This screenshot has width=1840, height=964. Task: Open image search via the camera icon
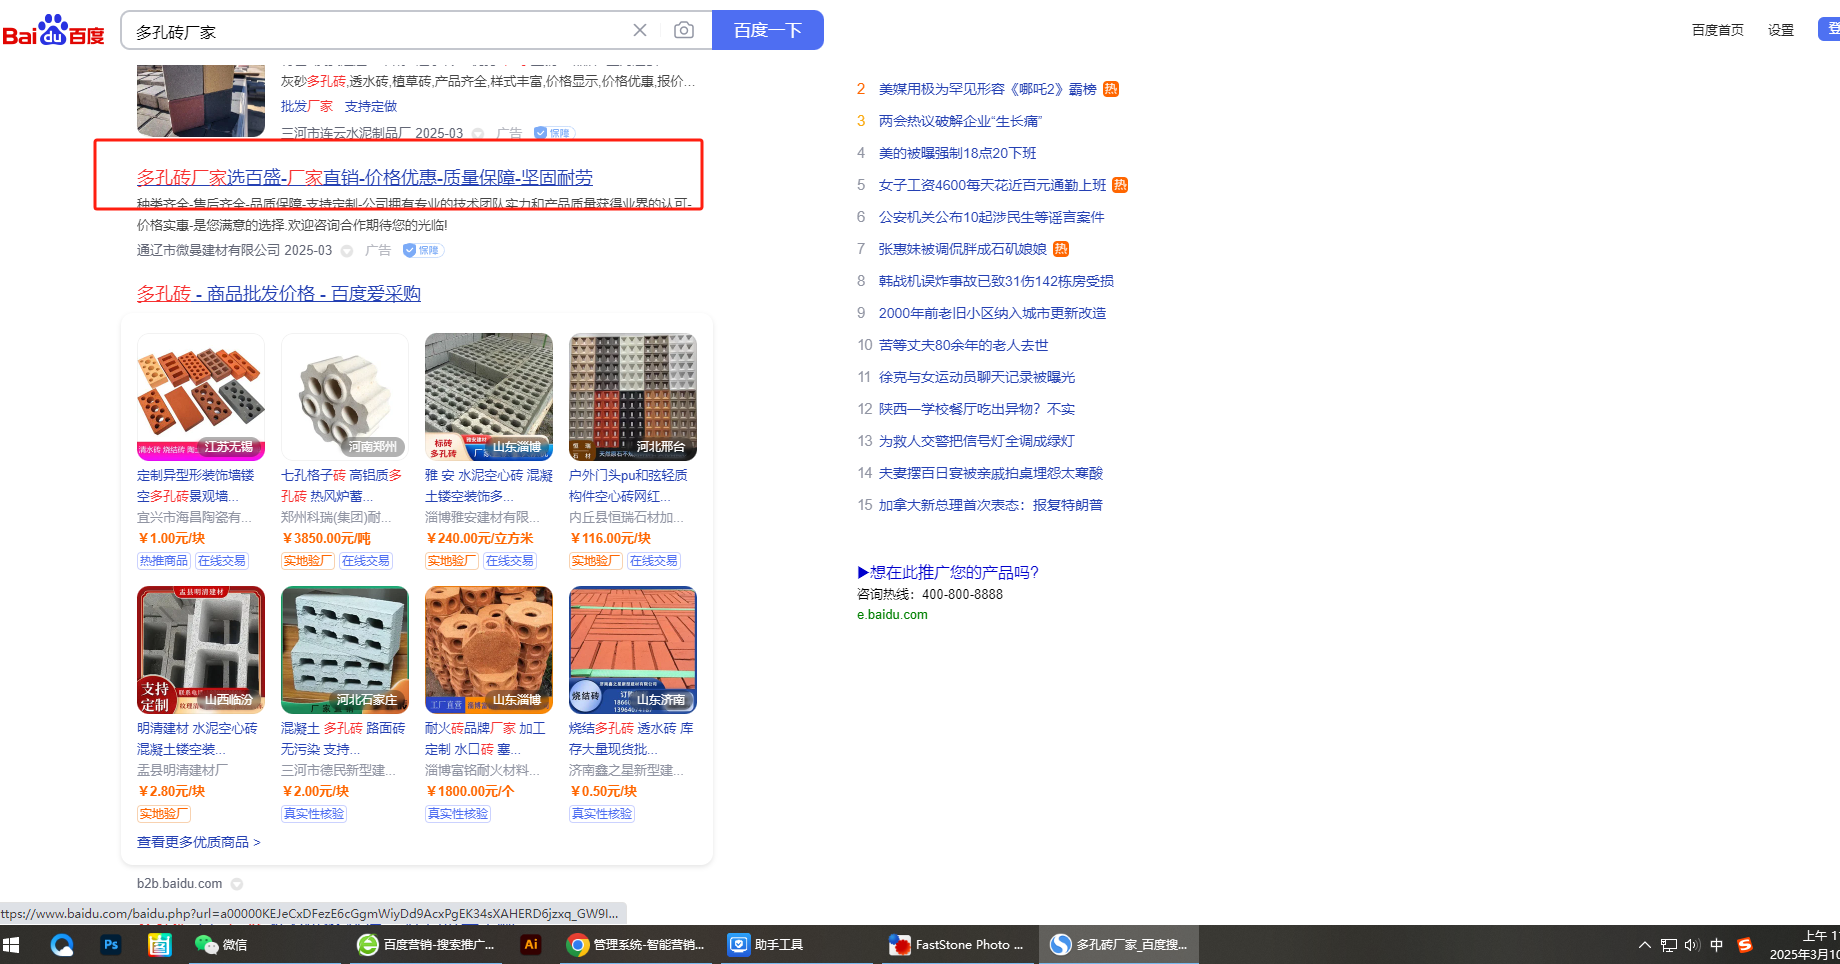click(684, 30)
